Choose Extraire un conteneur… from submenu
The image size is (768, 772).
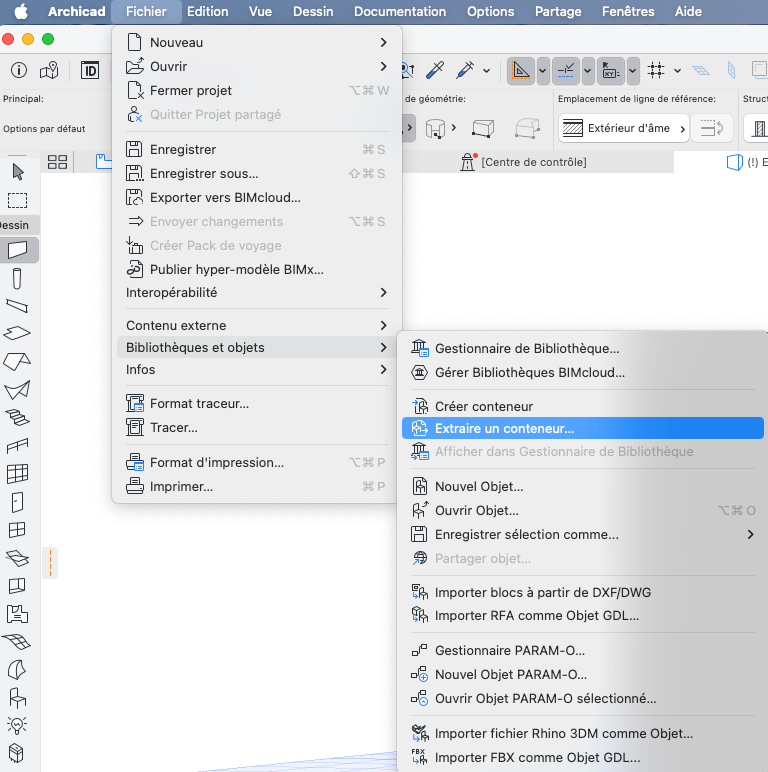coord(583,428)
